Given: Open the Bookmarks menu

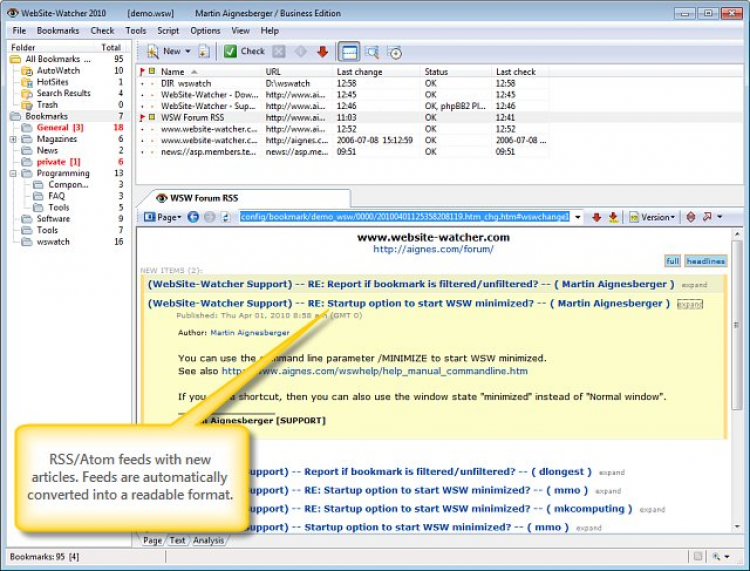Looking at the screenshot, I should [x=58, y=31].
